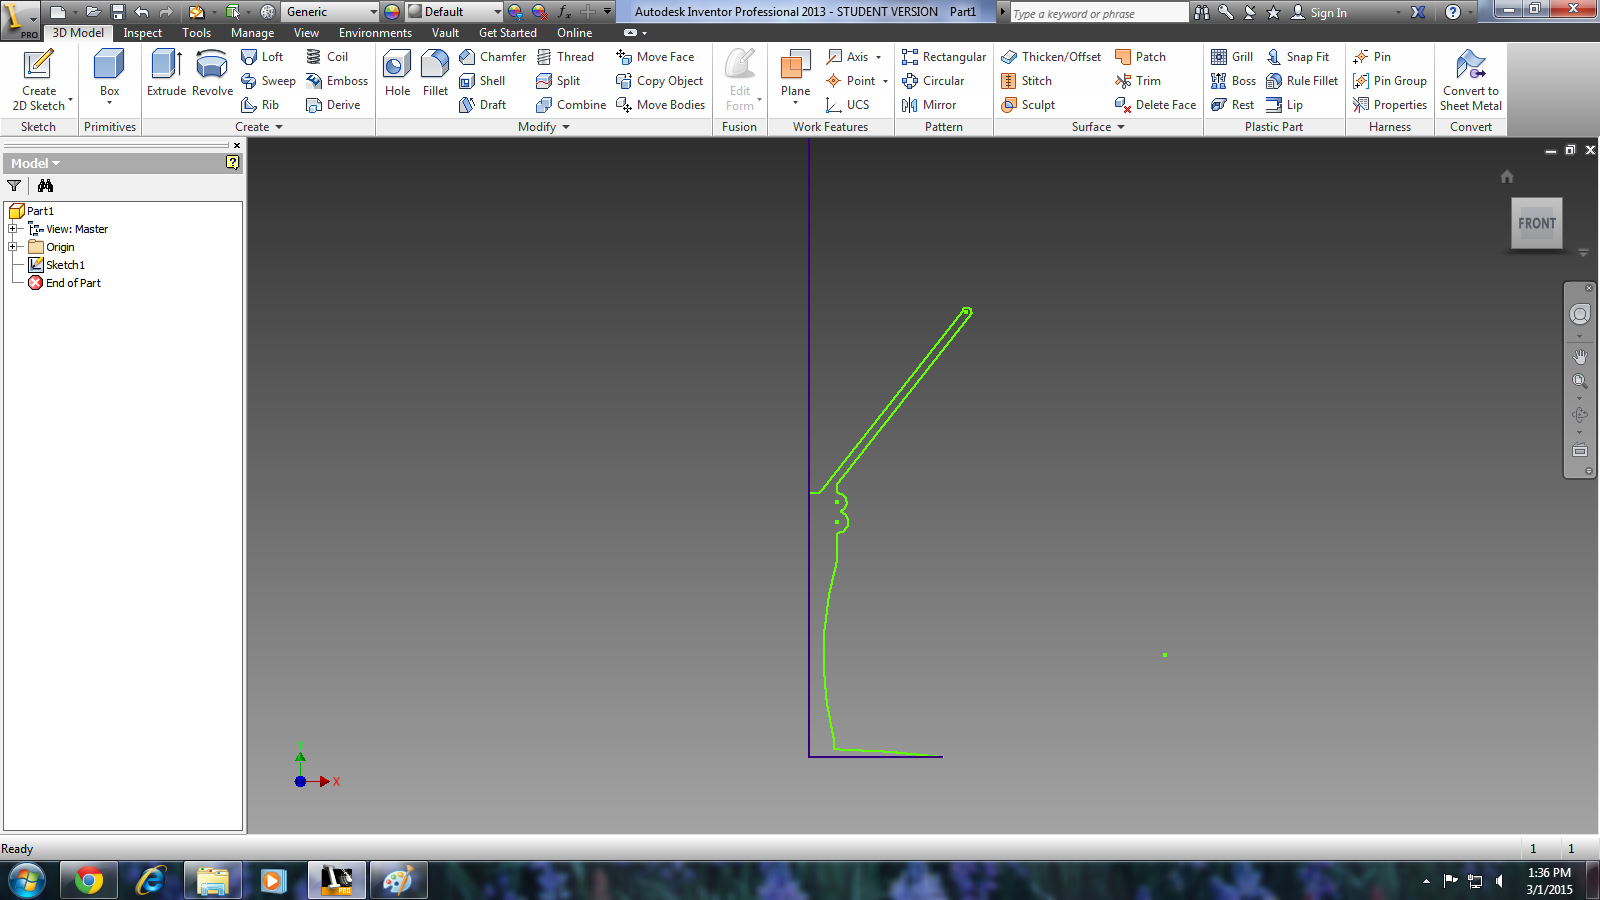1600x900 pixels.
Task: Click the ViewCube Home icon
Action: point(1507,177)
